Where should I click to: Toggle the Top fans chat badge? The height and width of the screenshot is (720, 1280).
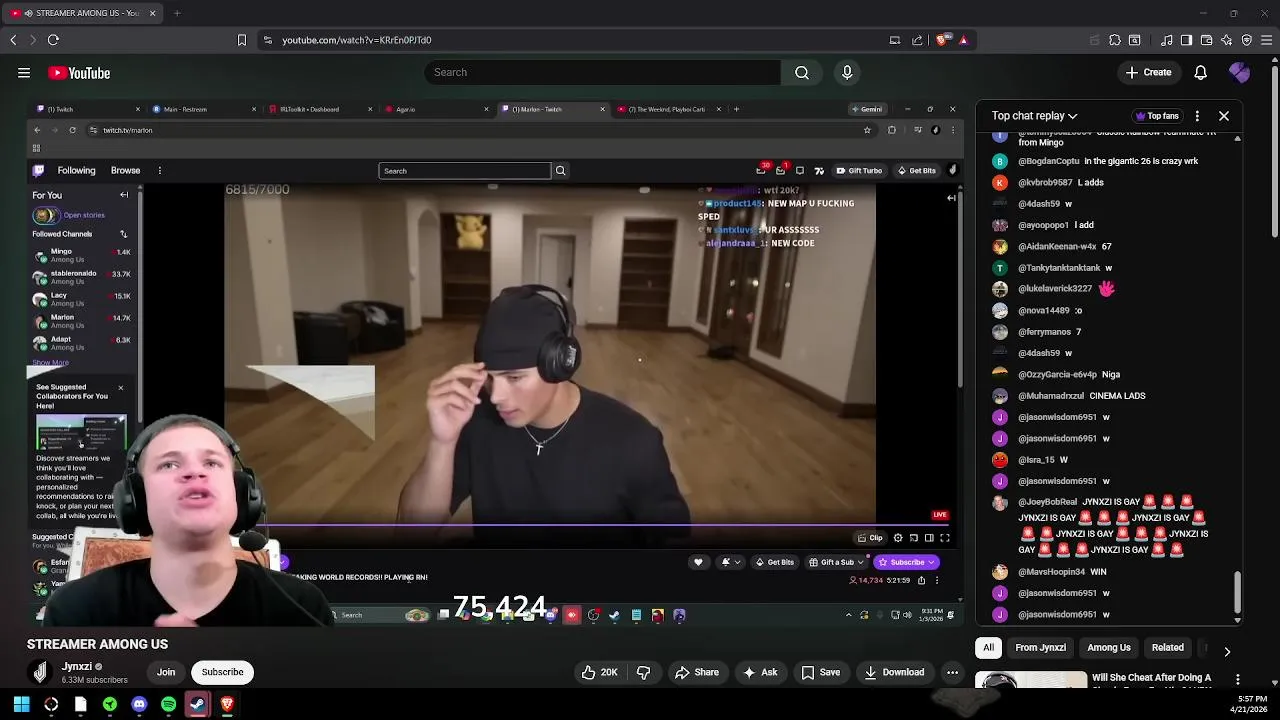[1157, 116]
